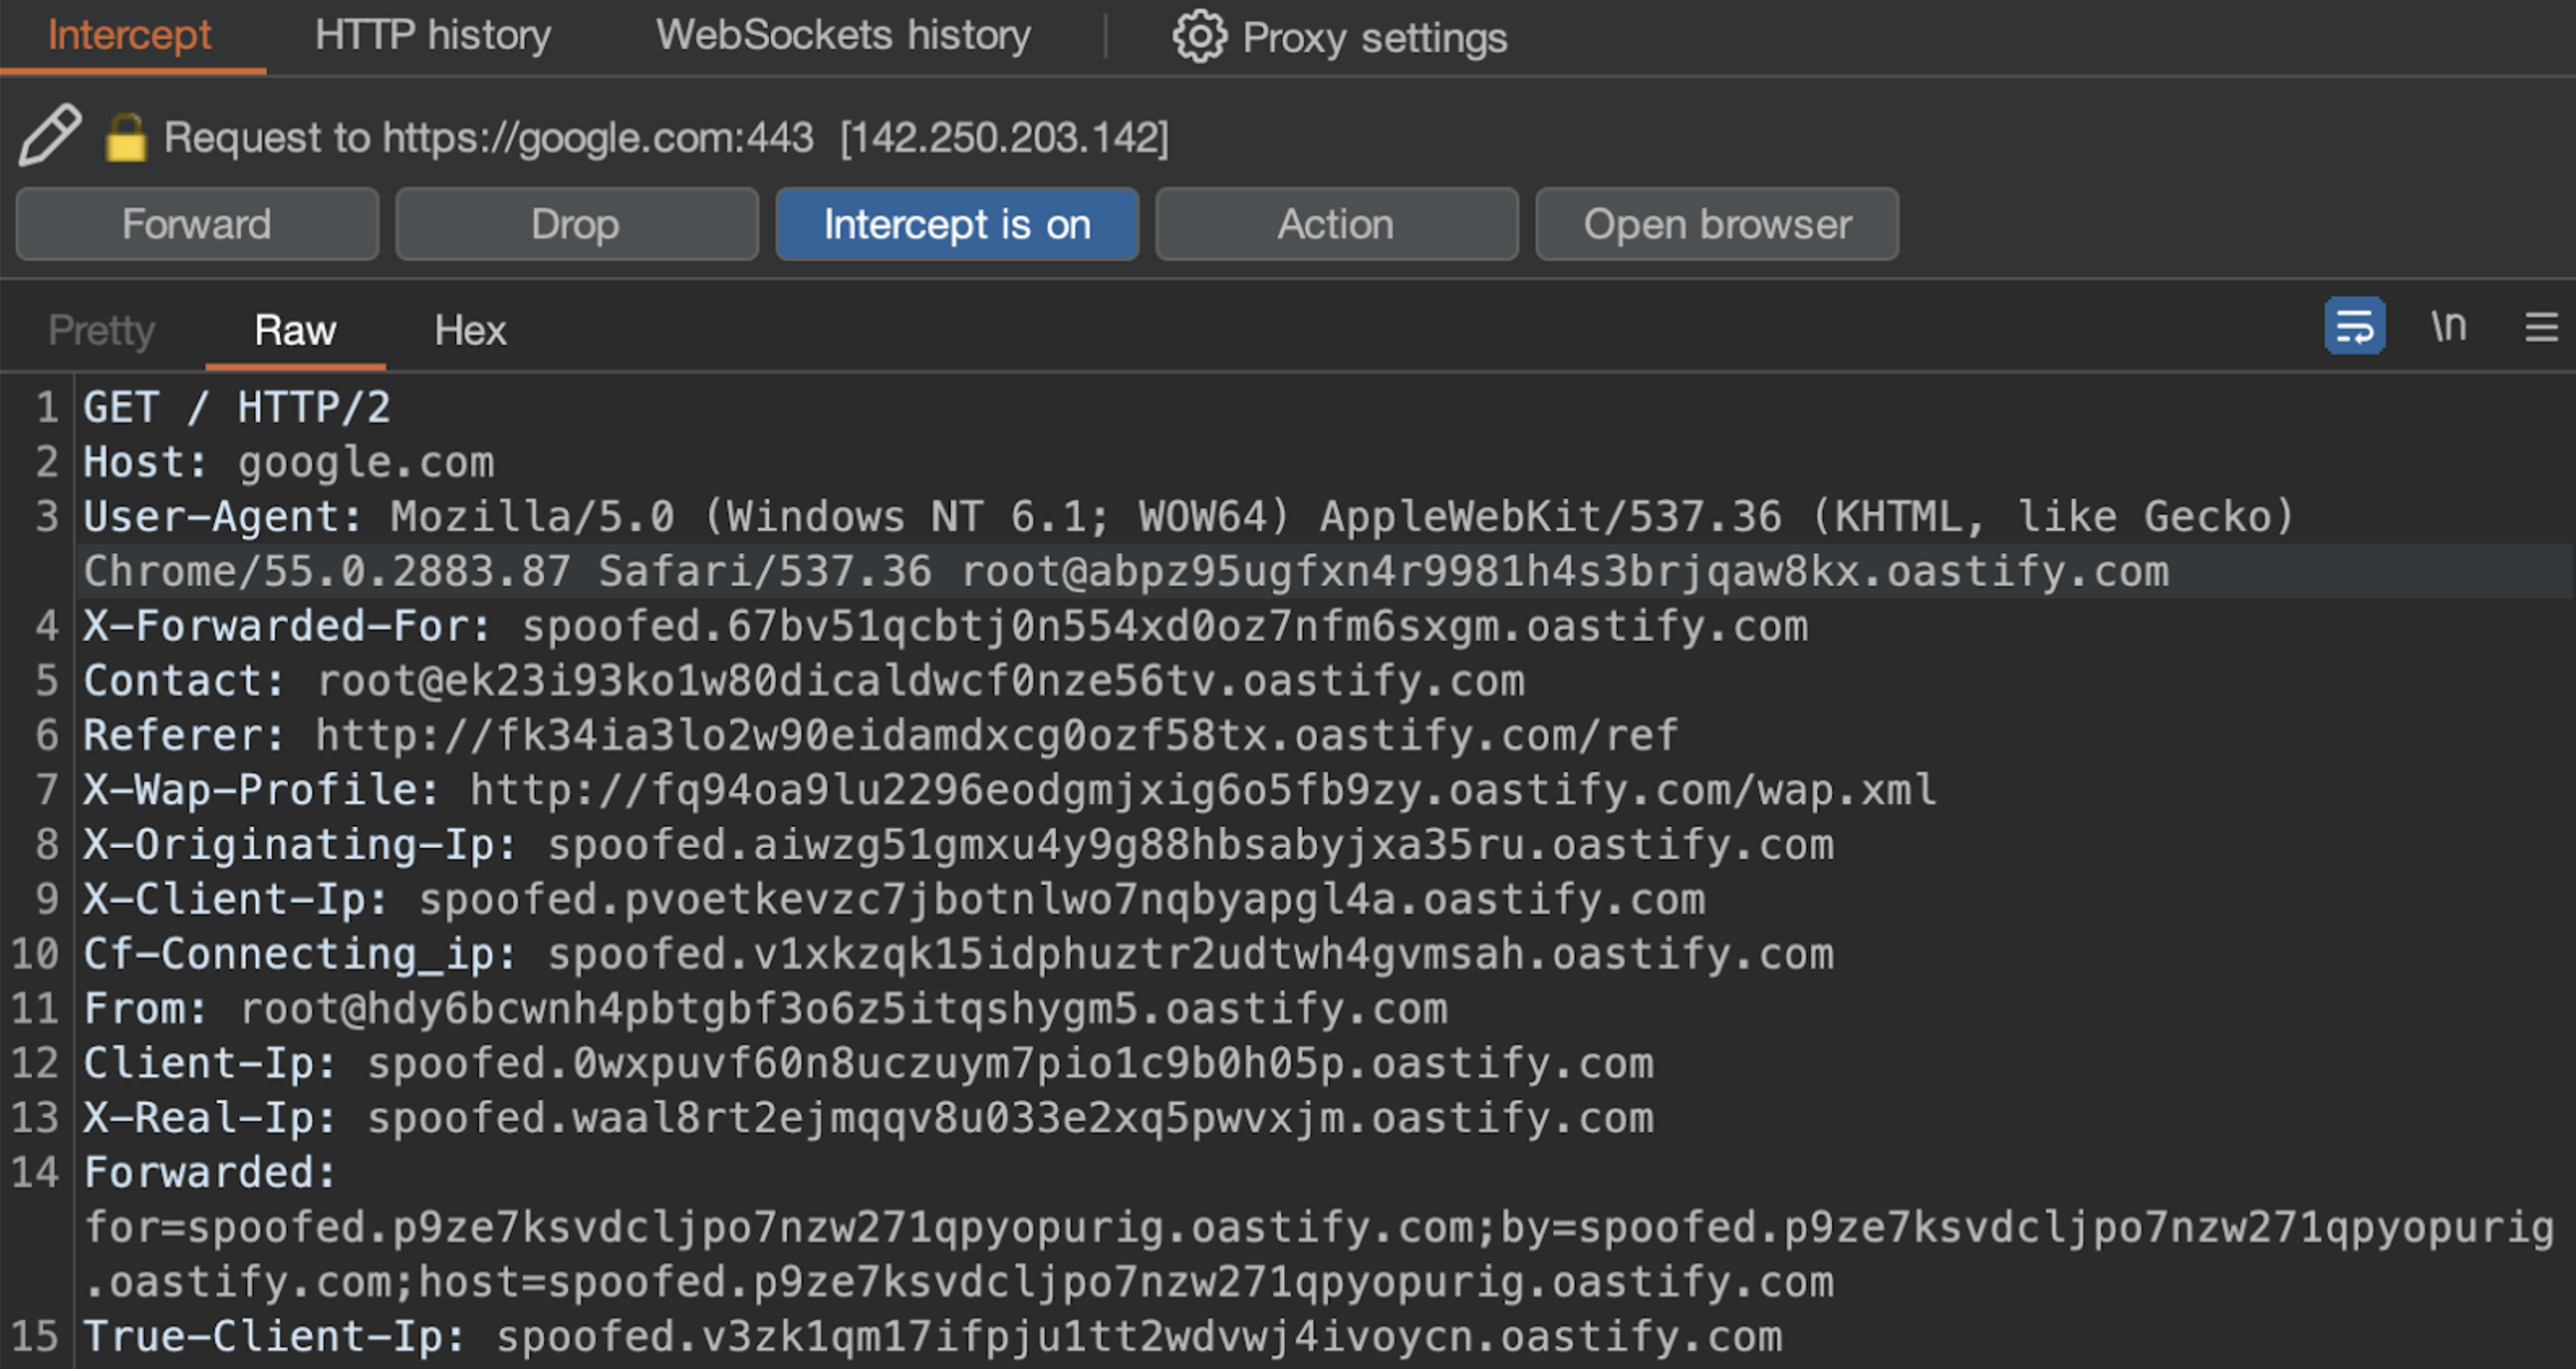Open the message editor hamburger menu
This screenshot has height=1369, width=2576.
[2541, 327]
